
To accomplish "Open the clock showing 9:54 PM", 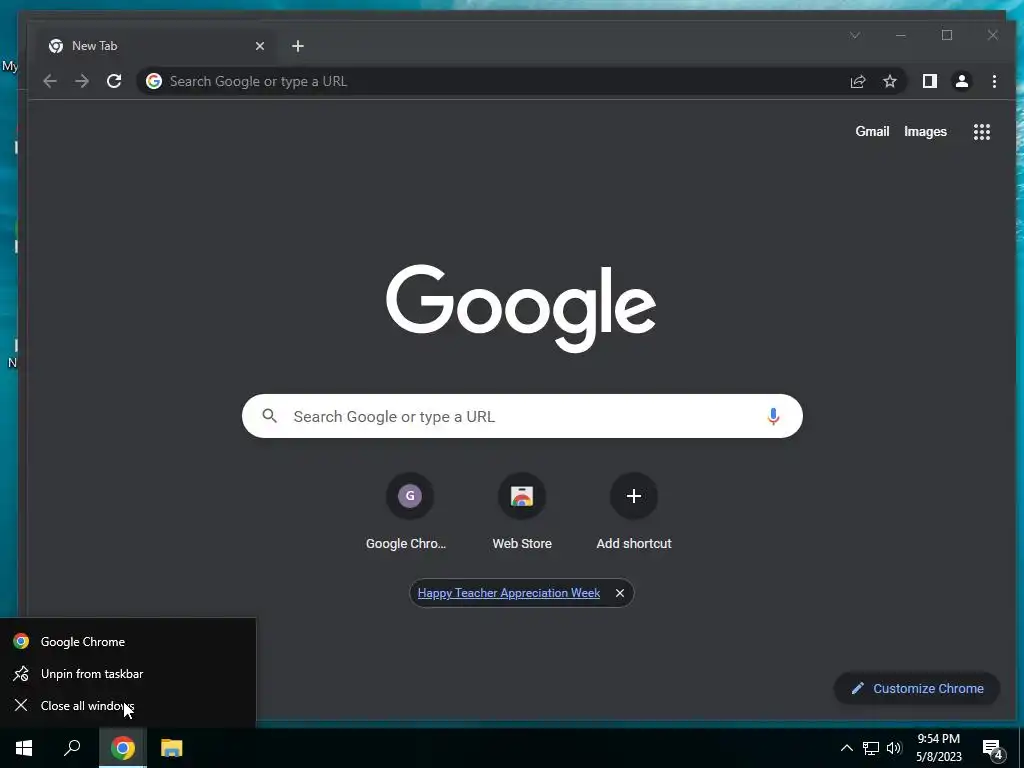I will point(938,748).
